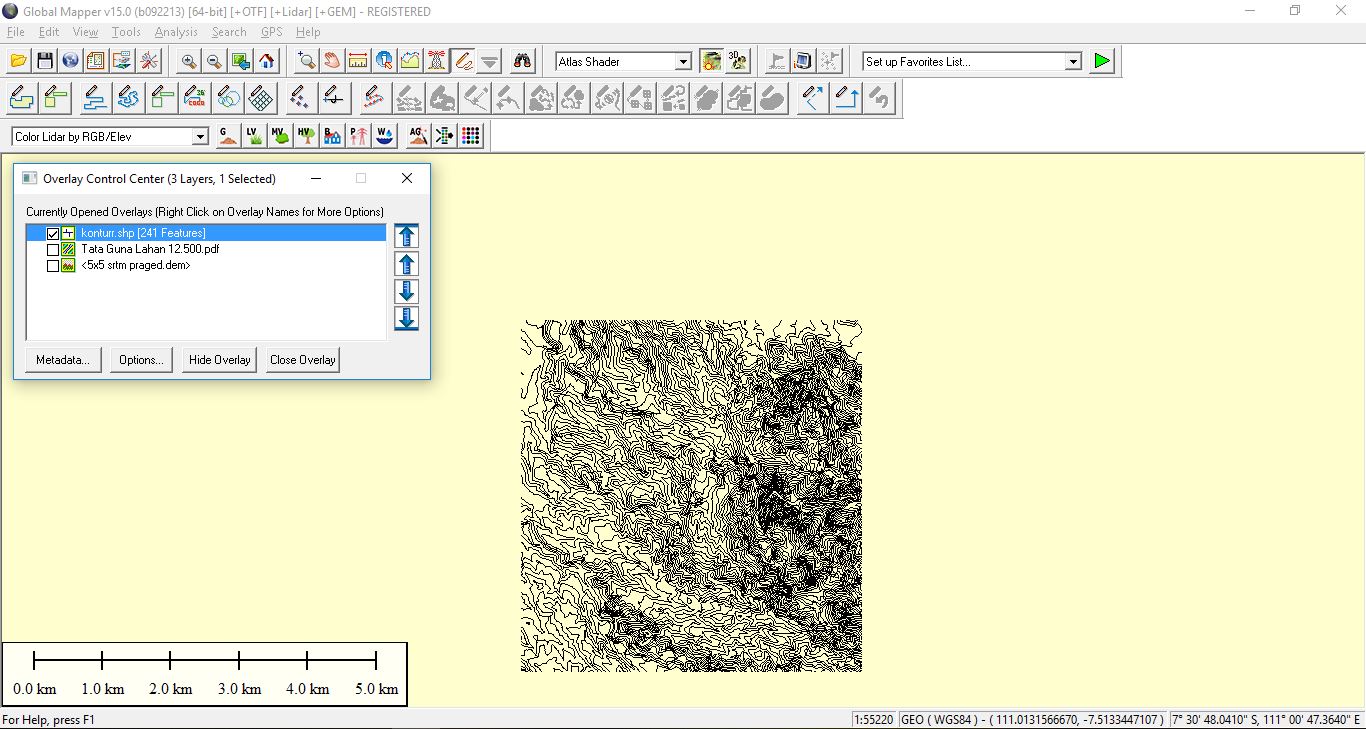Select the Path Profile tool icon

tap(410, 61)
